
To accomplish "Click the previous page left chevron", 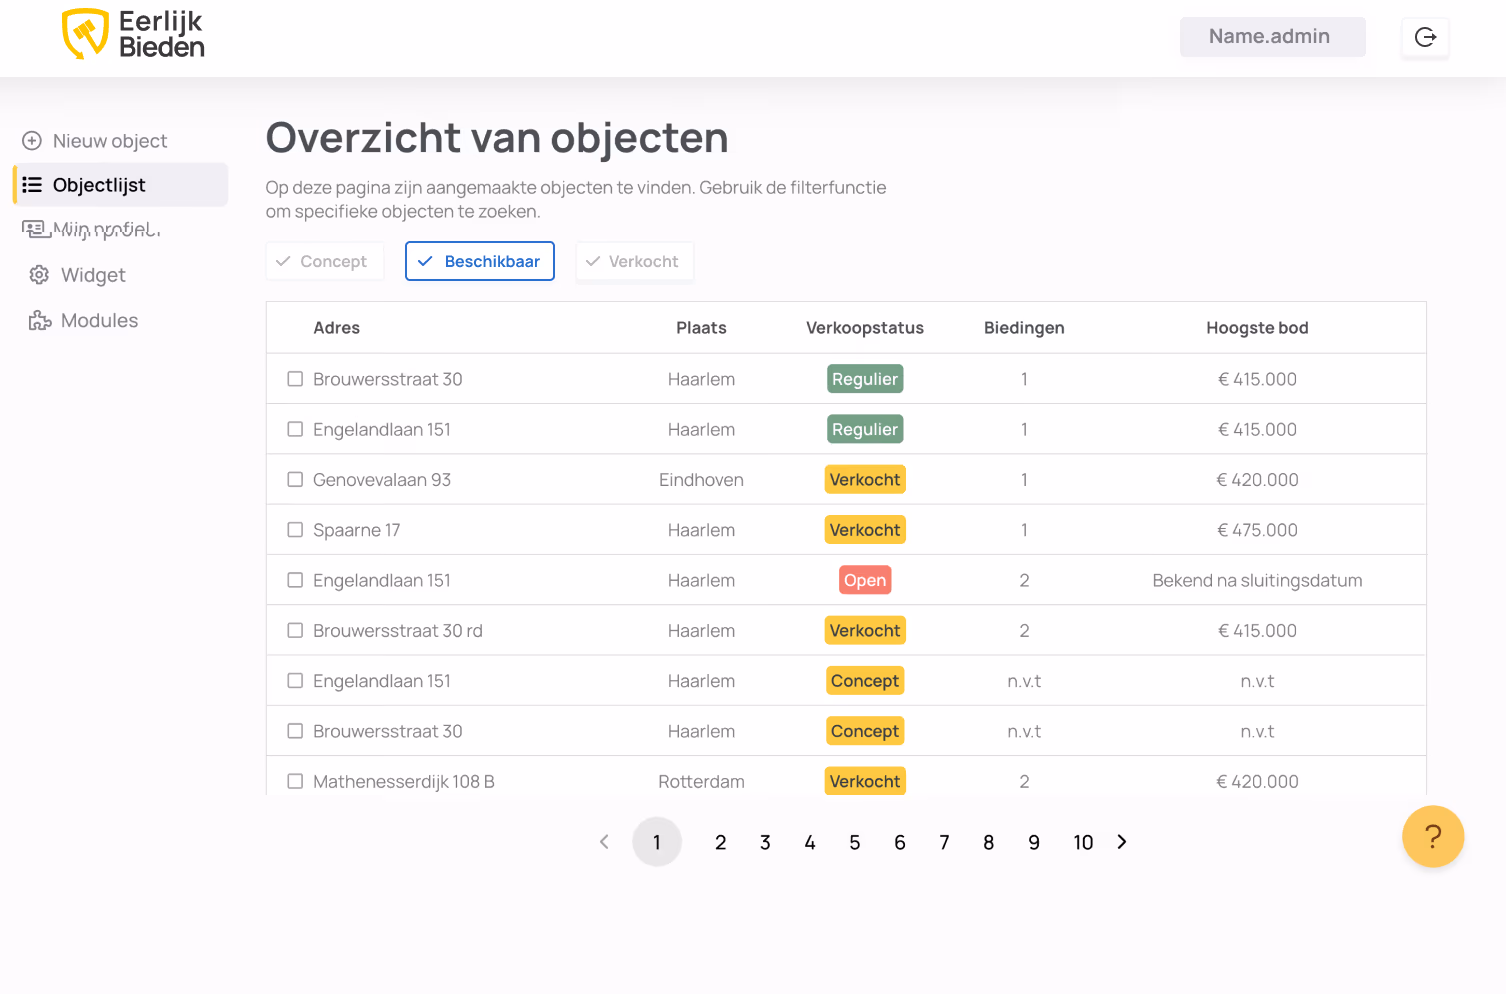I will [604, 842].
